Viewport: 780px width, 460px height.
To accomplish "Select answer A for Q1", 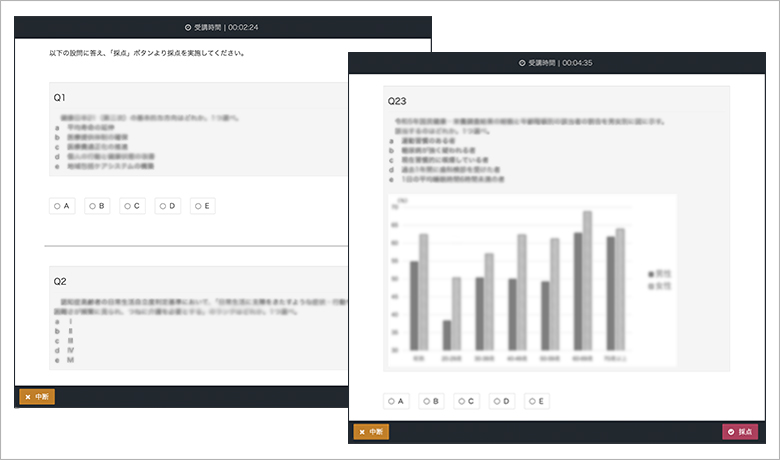I will (x=62, y=206).
